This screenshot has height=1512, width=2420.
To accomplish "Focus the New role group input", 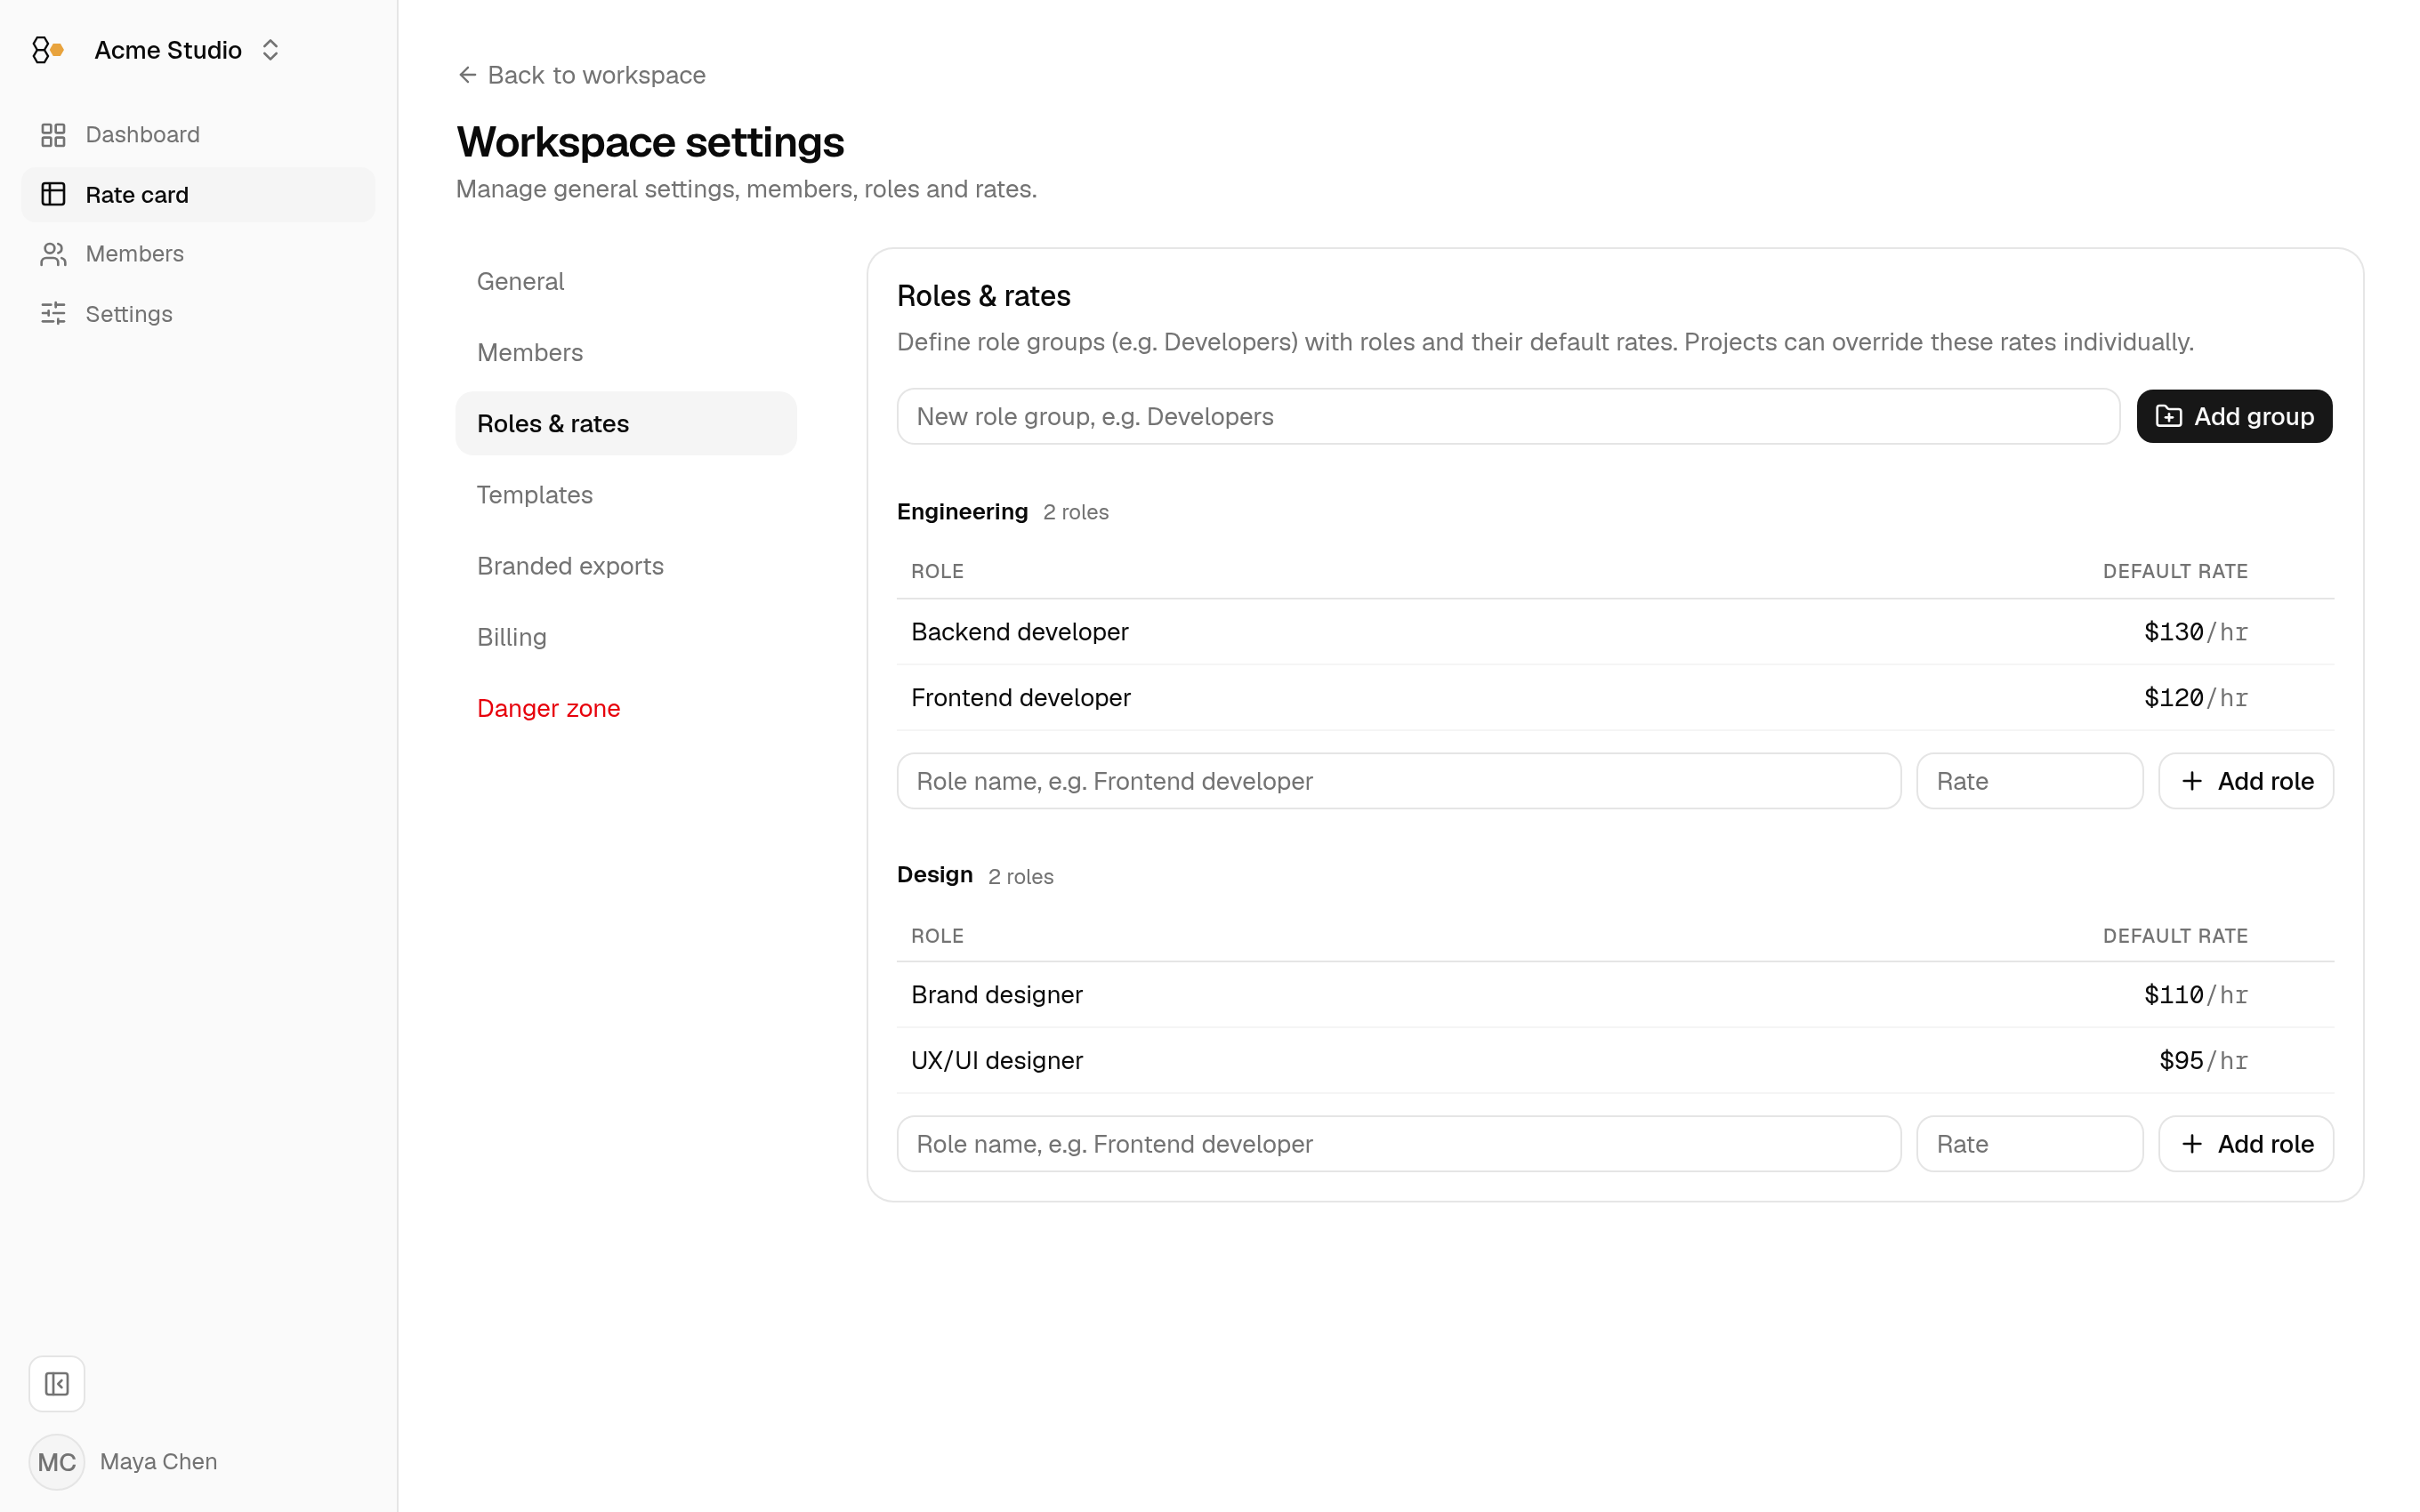I will (1508, 416).
